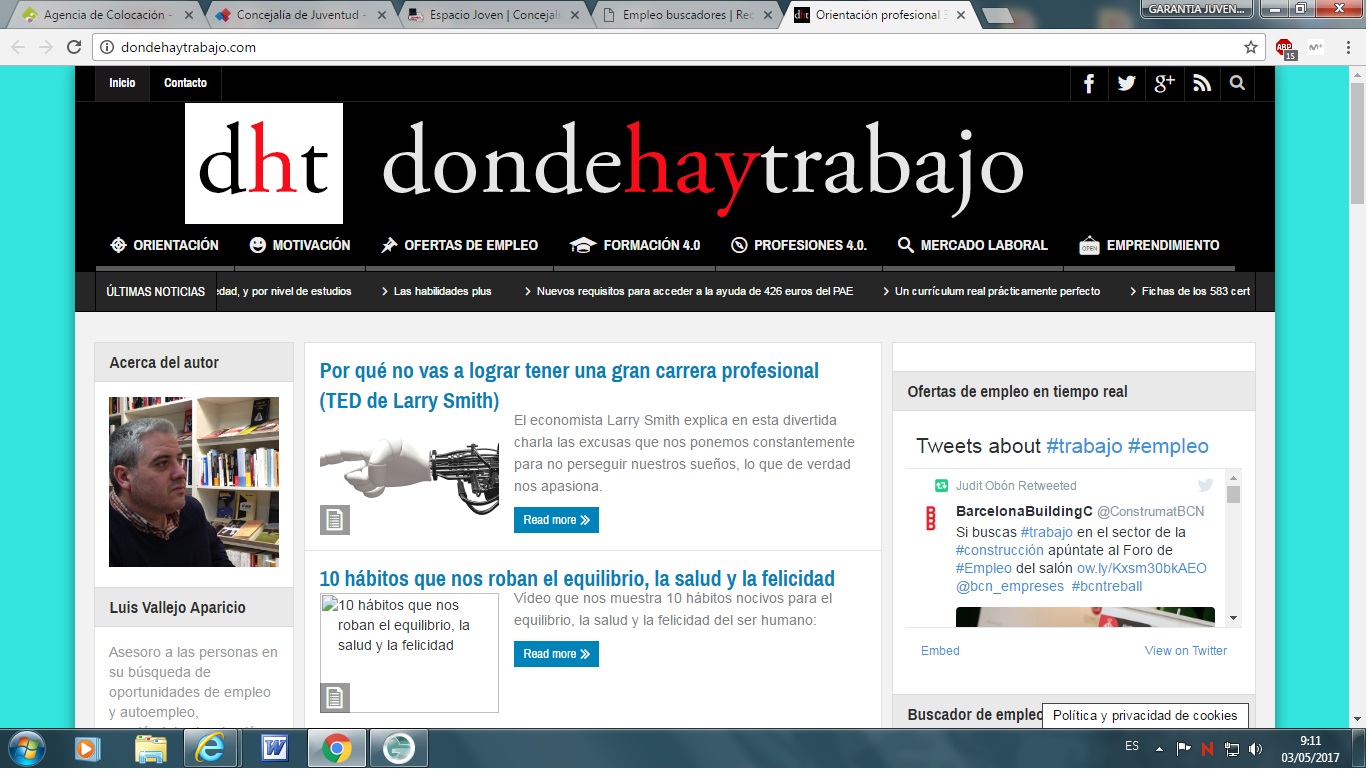
Task: Open the PROFESIONES 4.0. menu
Action: pos(799,245)
